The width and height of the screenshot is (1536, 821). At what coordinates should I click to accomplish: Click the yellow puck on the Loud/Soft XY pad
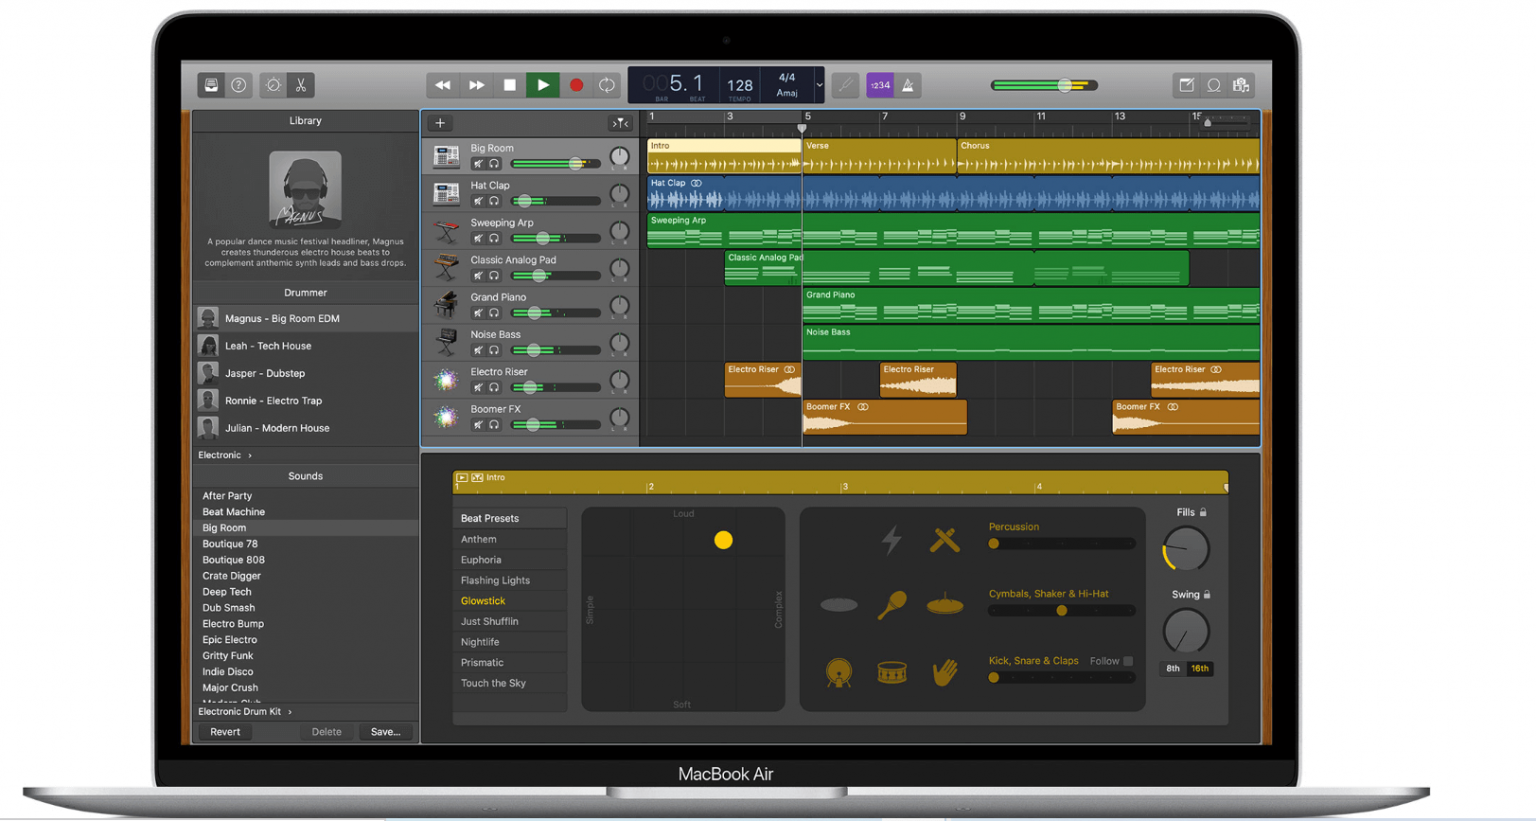[723, 540]
